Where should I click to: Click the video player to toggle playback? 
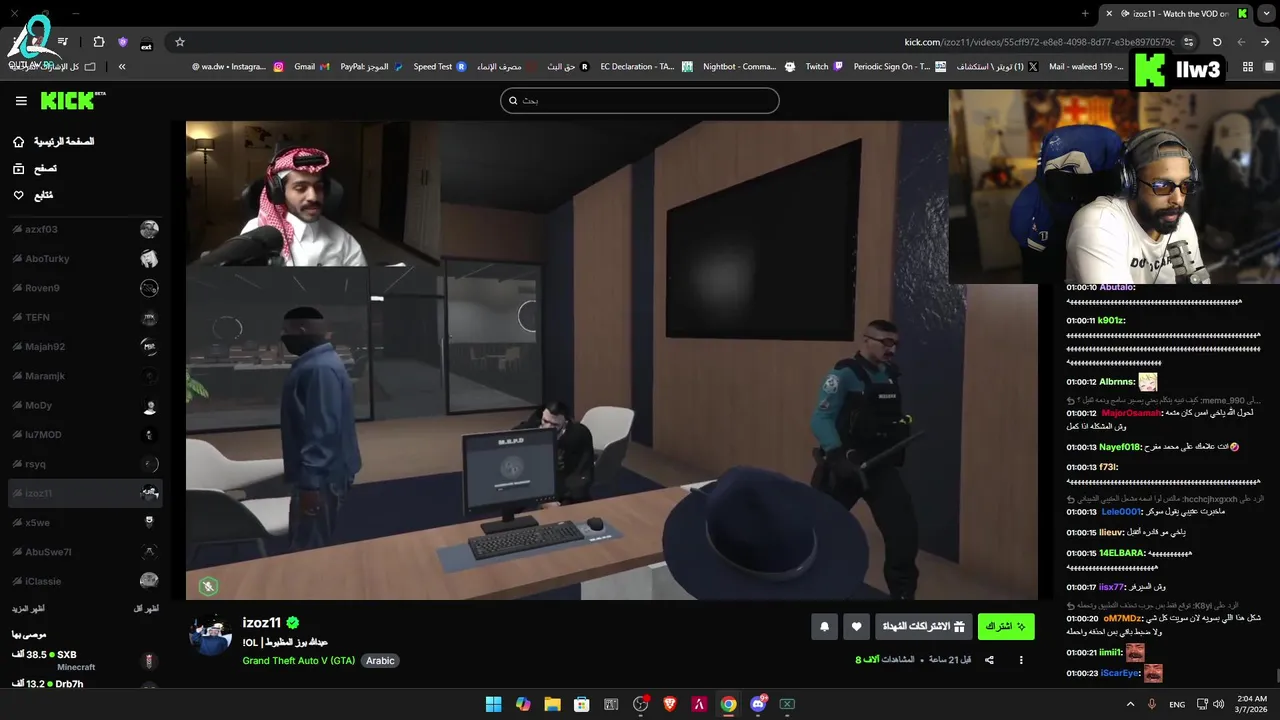click(611, 360)
